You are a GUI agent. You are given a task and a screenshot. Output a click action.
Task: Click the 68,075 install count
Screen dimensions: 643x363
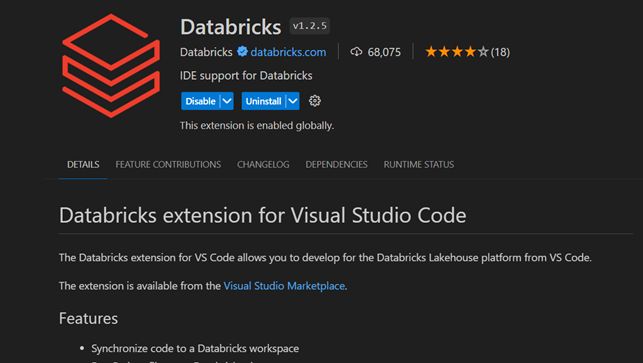384,52
